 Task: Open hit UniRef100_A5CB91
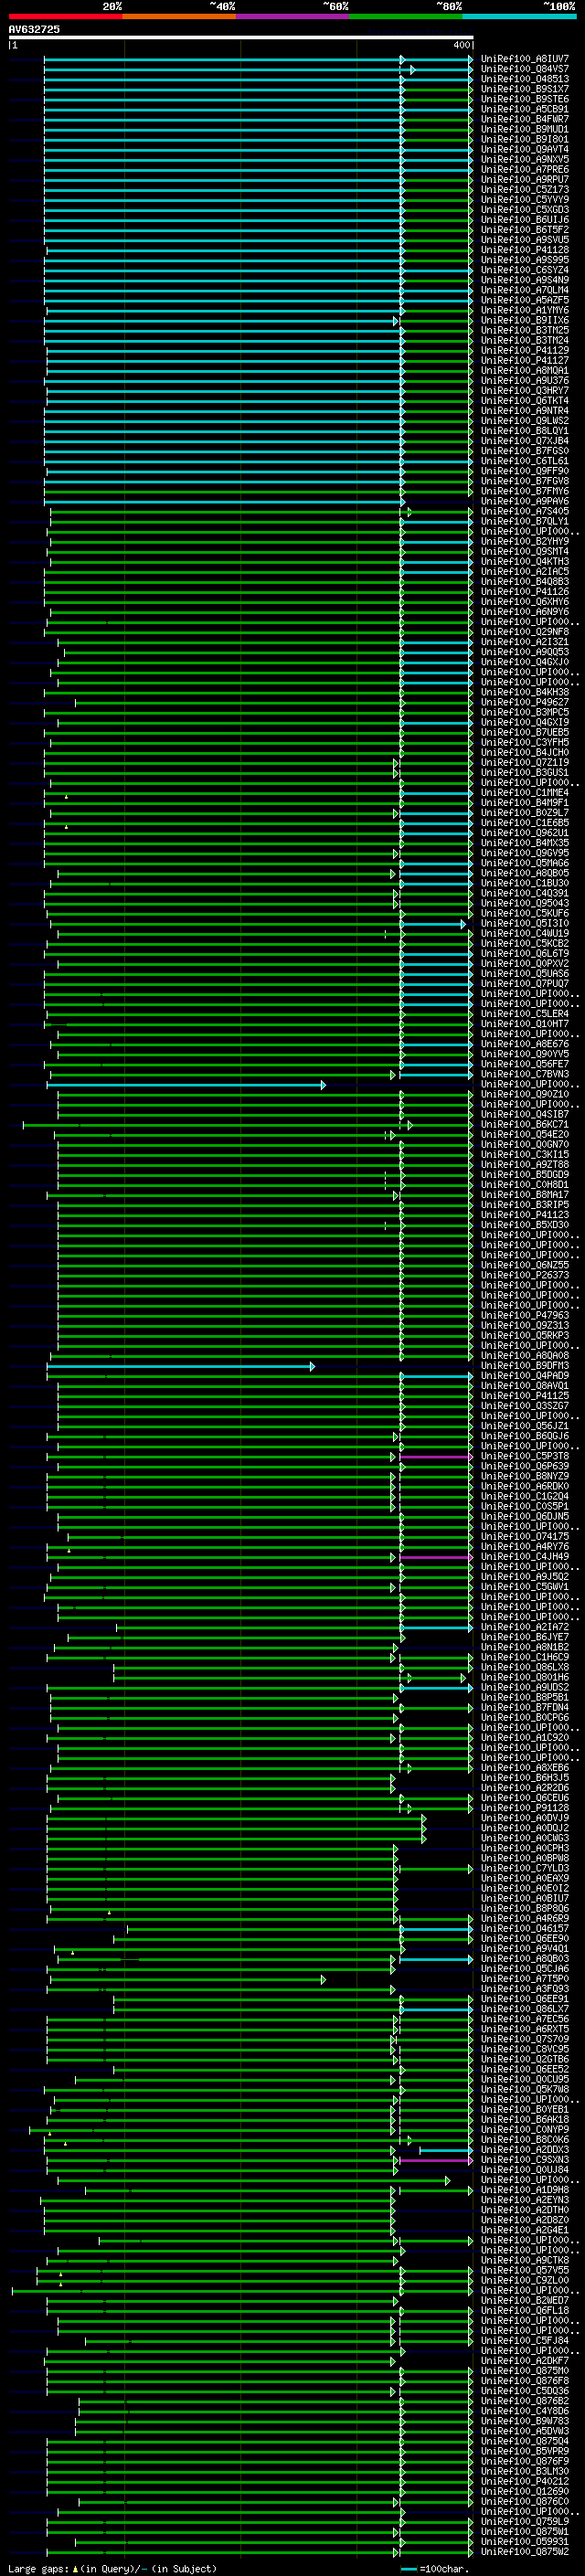tap(525, 109)
